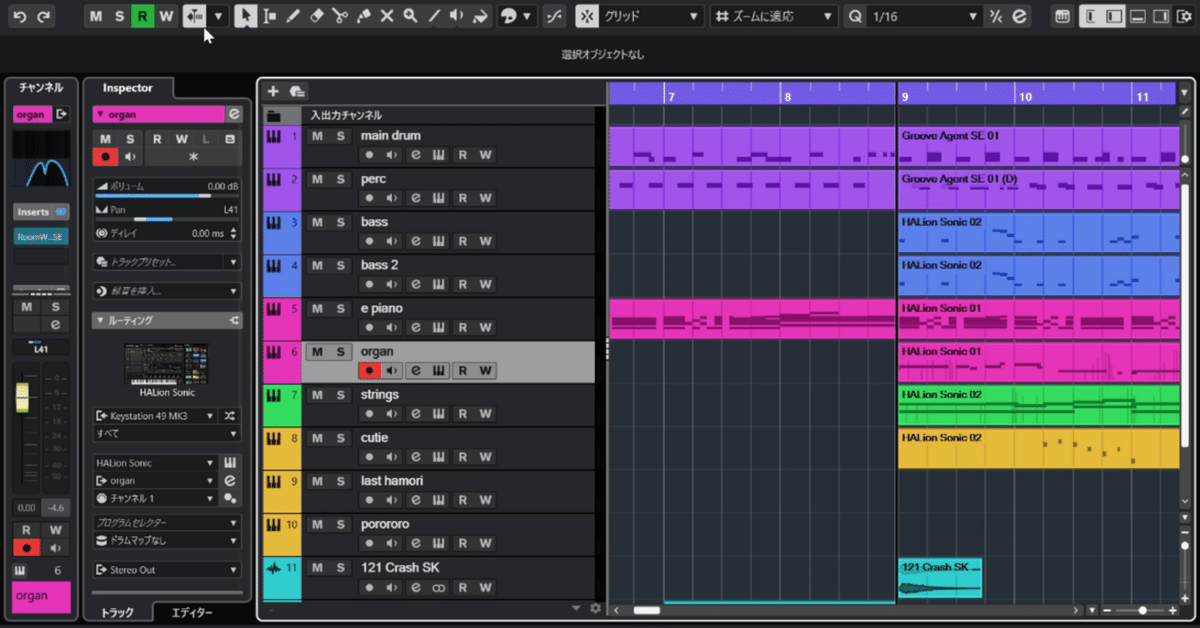The image size is (1200, 628).
Task: Click the Groove Agent SE 01 (D) clip
Action: [x=1038, y=189]
